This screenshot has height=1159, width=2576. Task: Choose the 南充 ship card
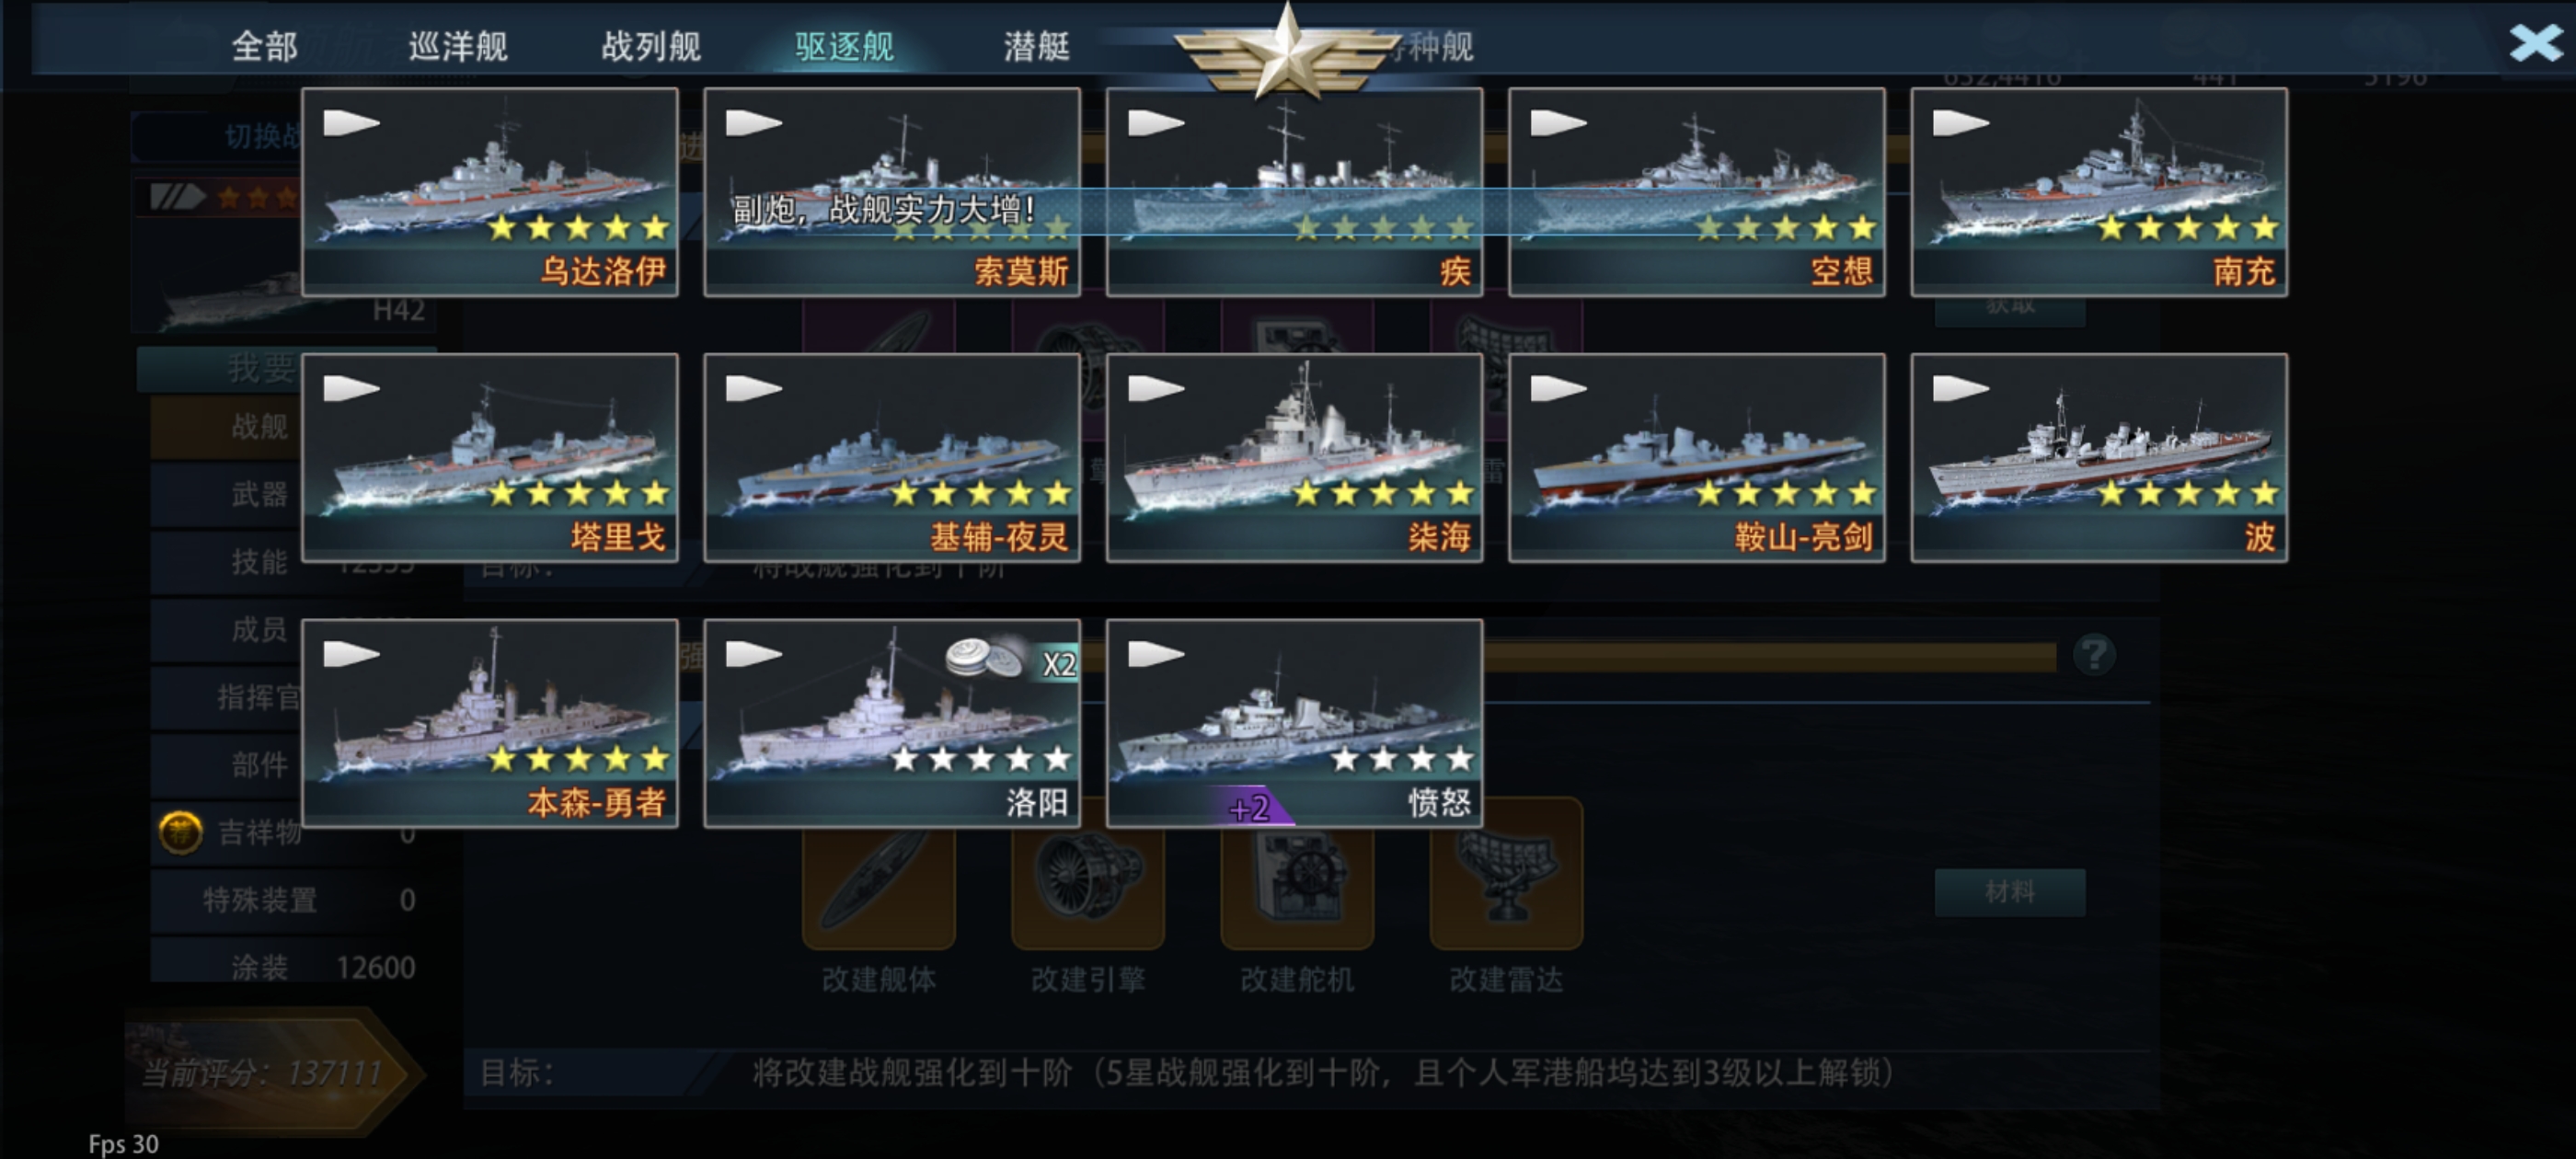2099,192
